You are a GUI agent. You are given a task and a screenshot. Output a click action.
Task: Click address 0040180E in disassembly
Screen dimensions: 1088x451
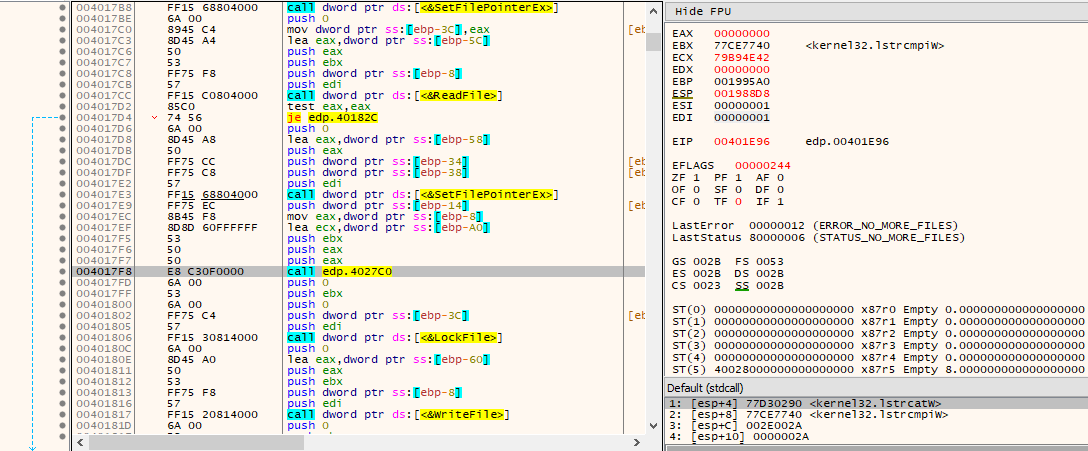(x=104, y=359)
